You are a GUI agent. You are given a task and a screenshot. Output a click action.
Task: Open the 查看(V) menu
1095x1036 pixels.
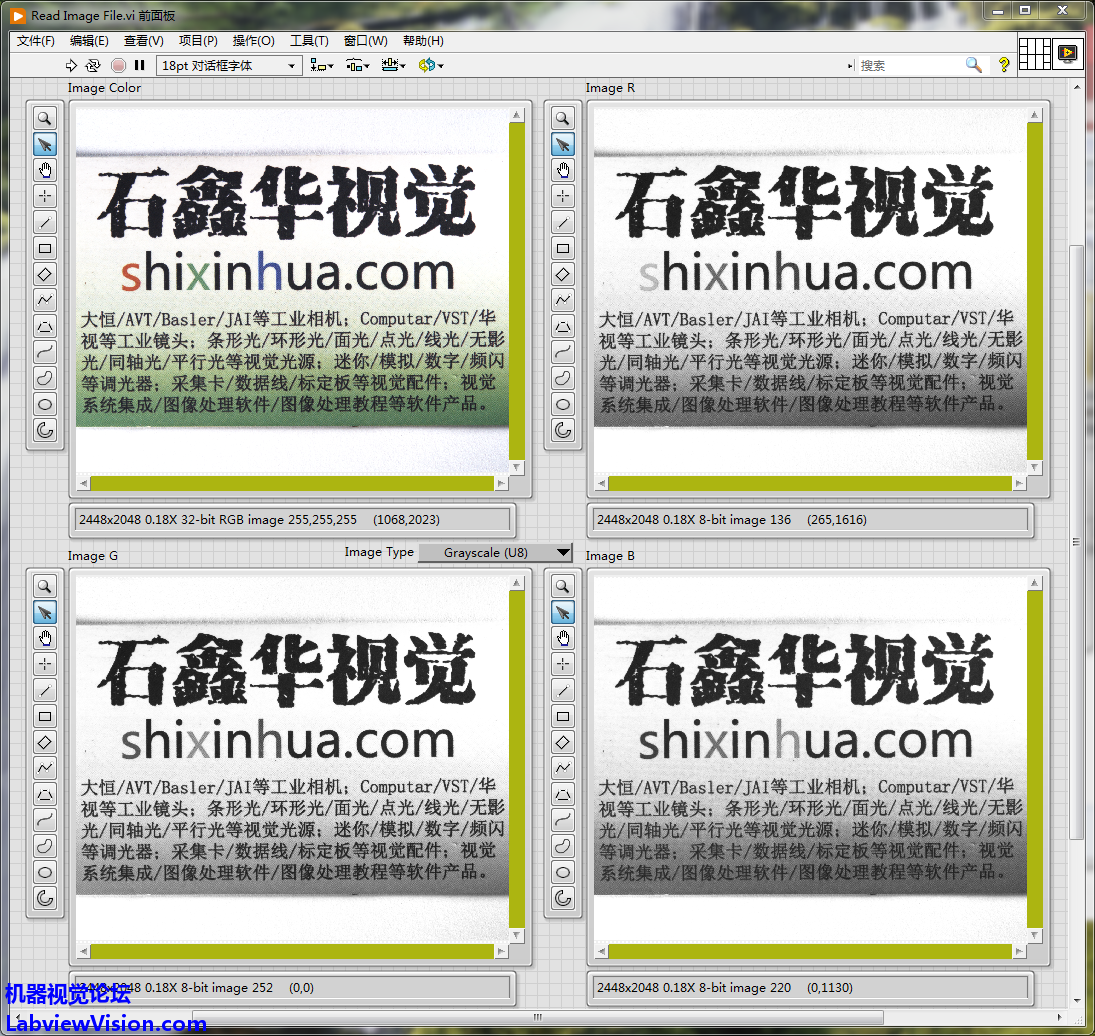(144, 40)
